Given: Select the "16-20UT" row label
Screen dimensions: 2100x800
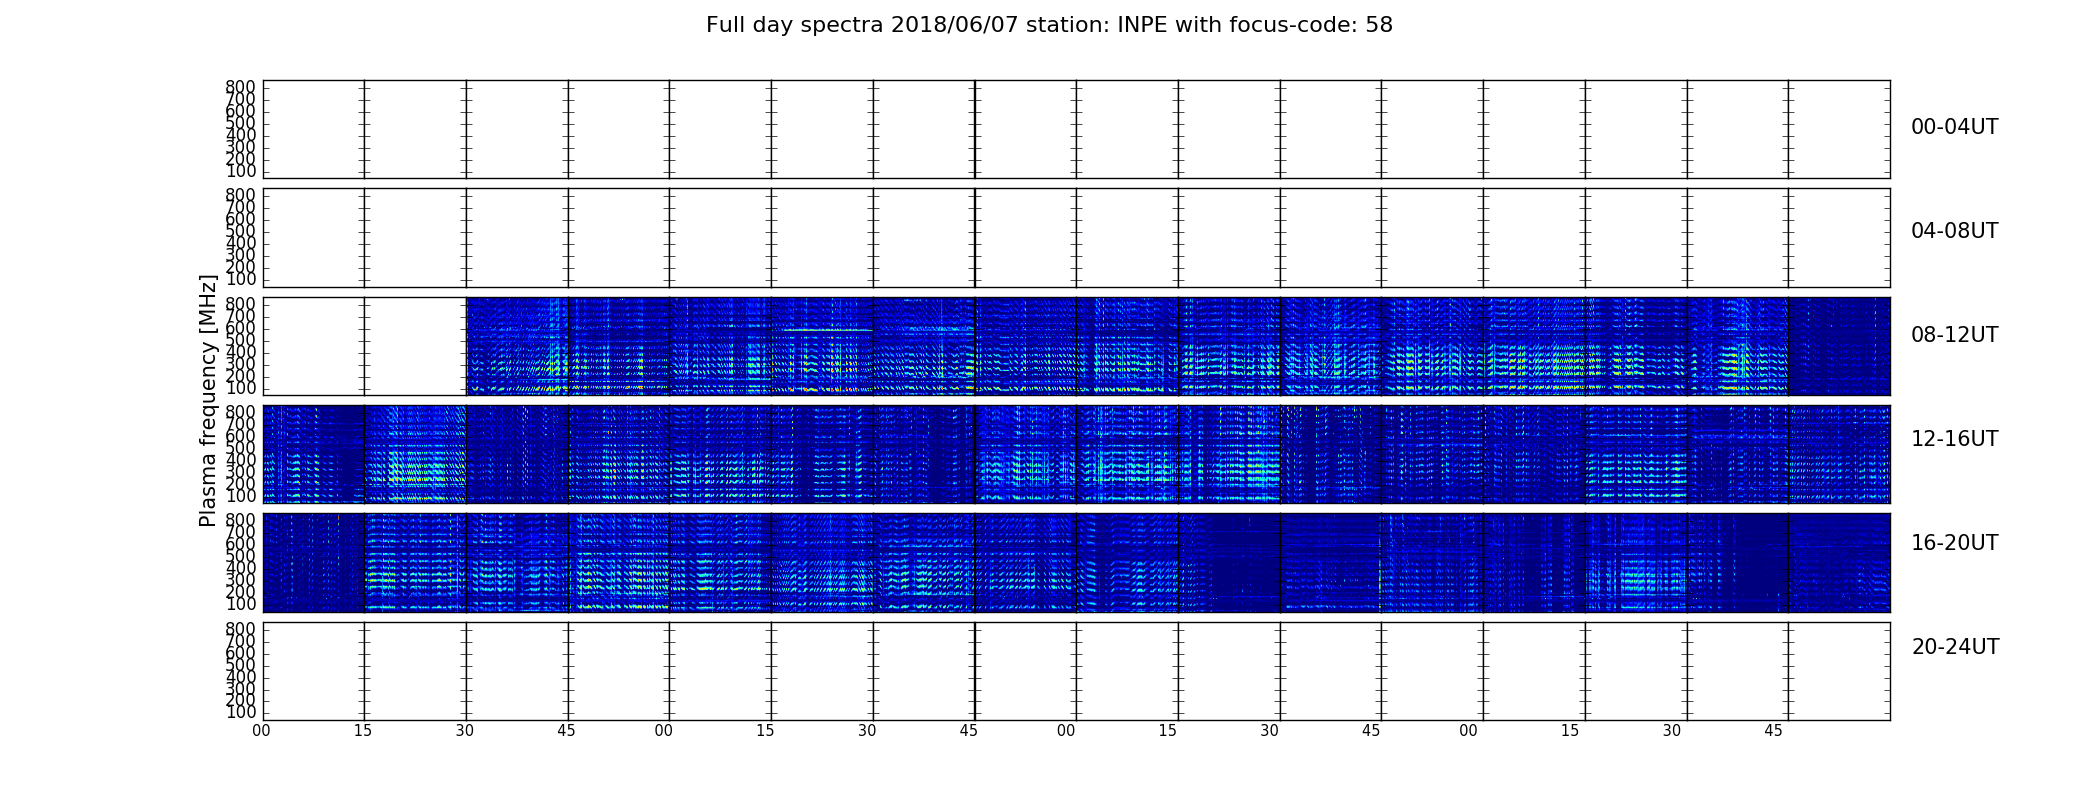Looking at the screenshot, I should click(1955, 543).
